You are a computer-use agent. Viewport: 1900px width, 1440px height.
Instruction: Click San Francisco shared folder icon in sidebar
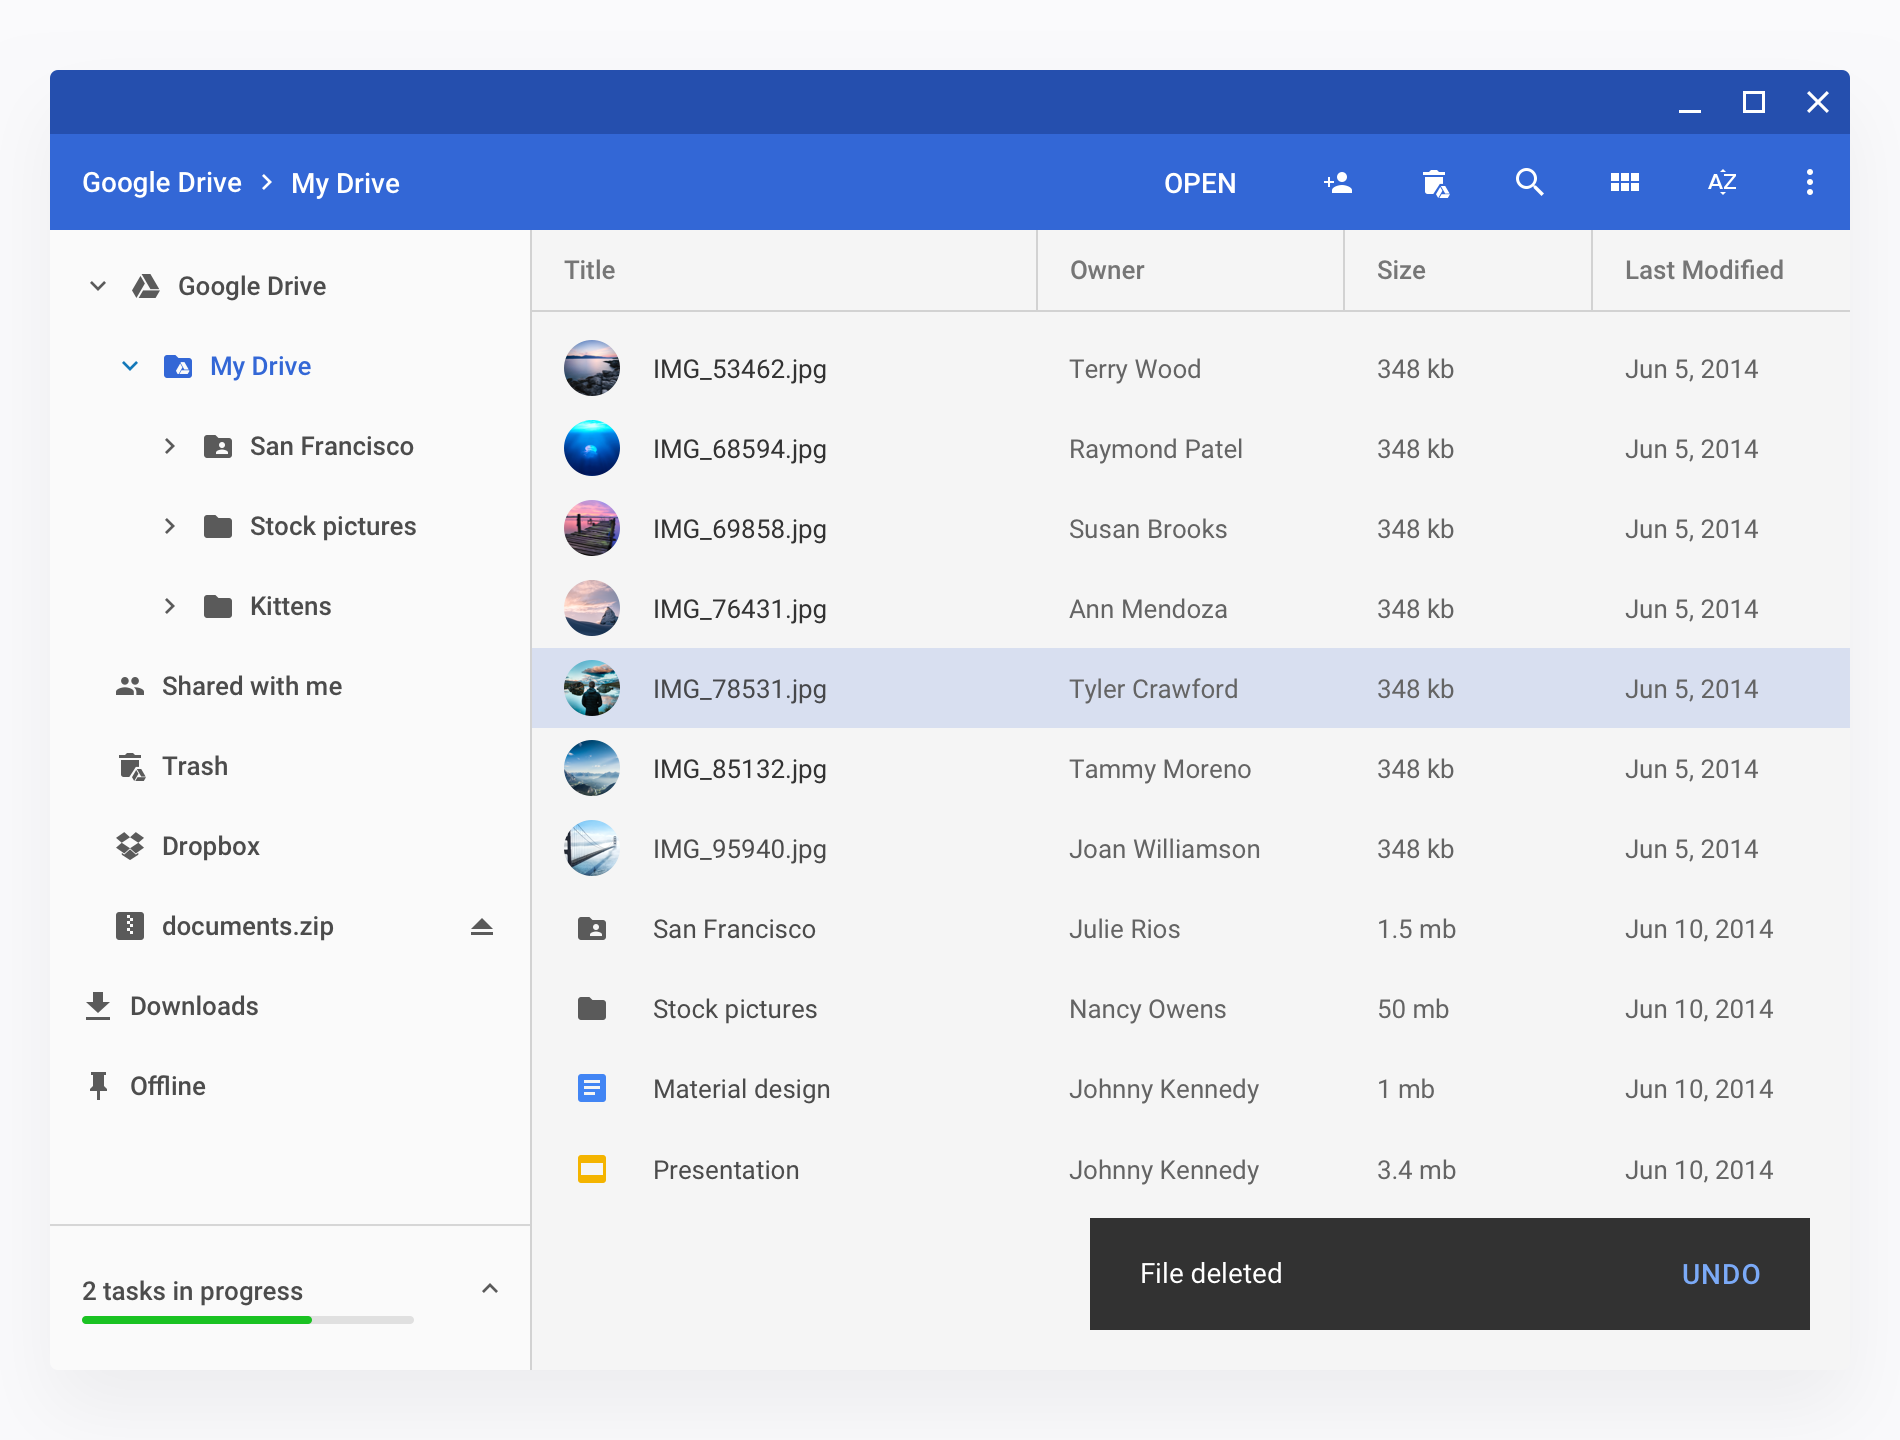point(218,446)
